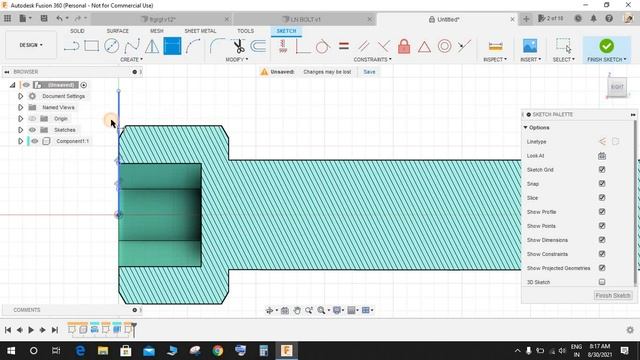Toggle the Show Constraints checkbox
The image size is (640, 360).
(602, 254)
